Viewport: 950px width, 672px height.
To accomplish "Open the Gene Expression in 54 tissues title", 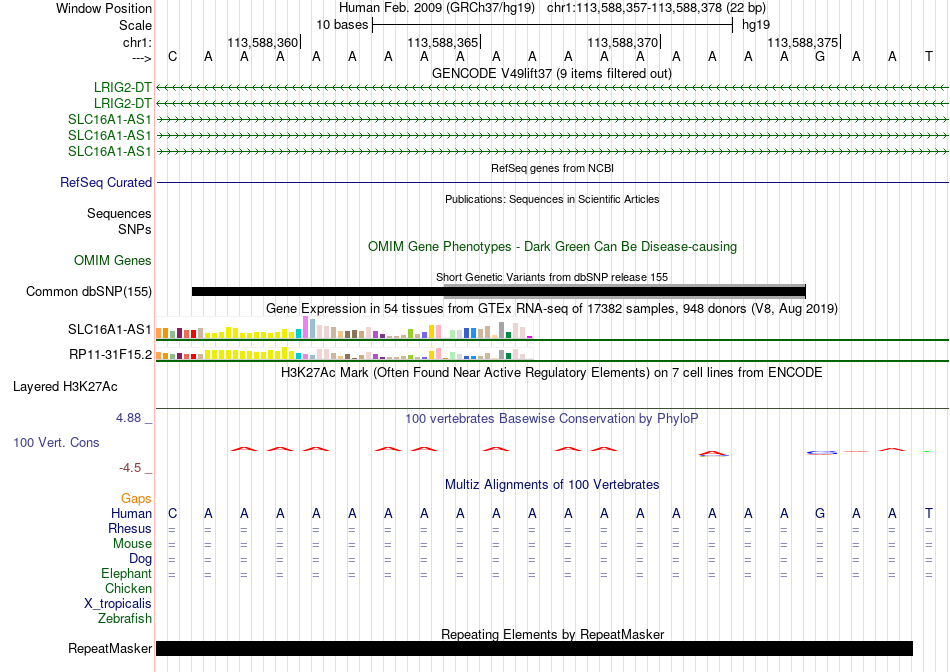I will pyautogui.click(x=551, y=308).
